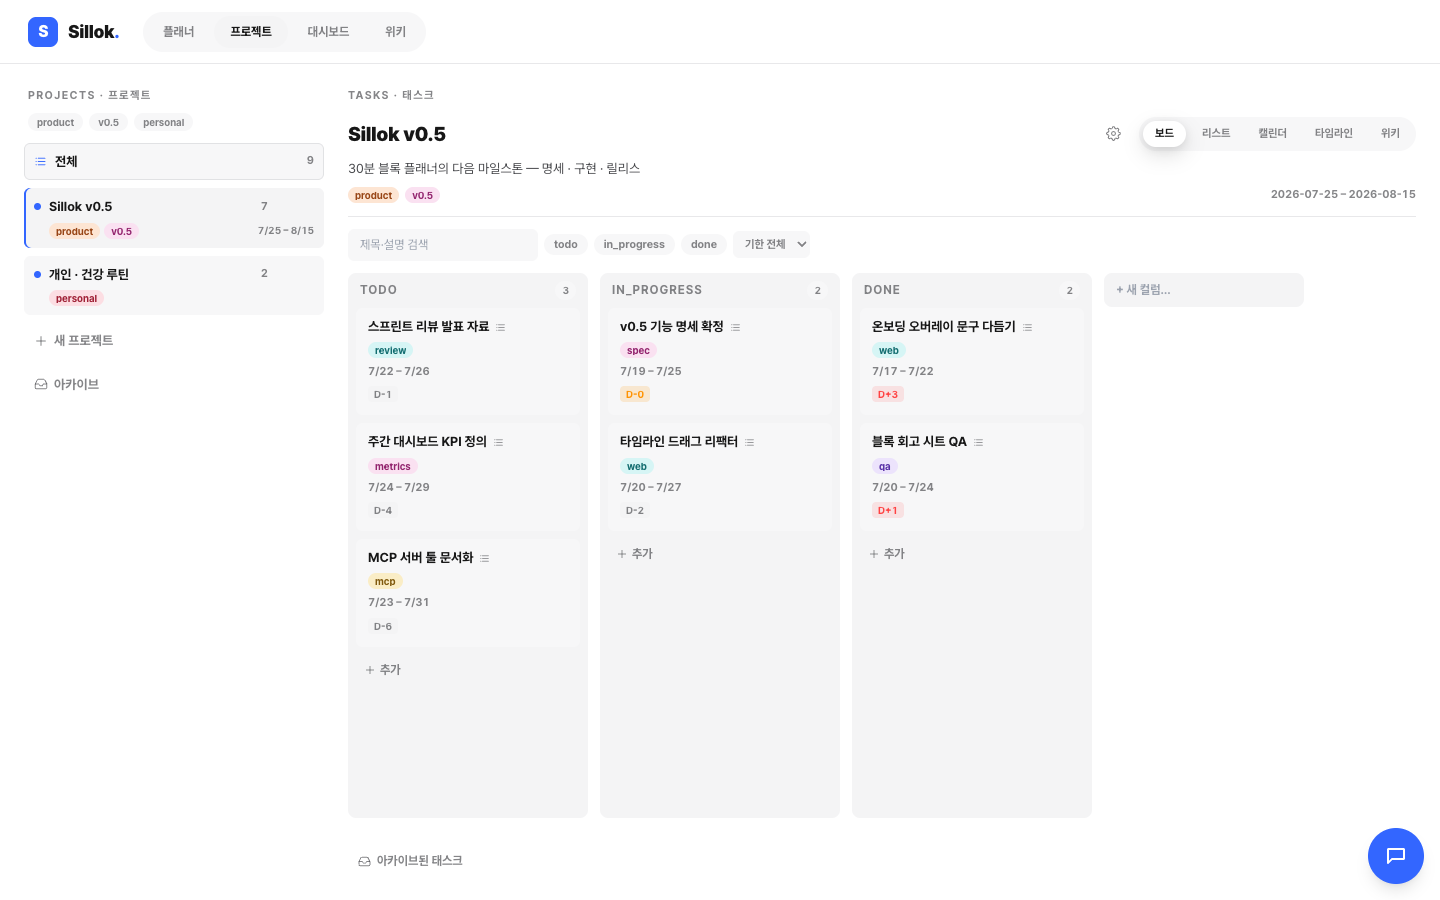
Task: Open 블록 회고 시트 QA task card
Action: click(972, 477)
